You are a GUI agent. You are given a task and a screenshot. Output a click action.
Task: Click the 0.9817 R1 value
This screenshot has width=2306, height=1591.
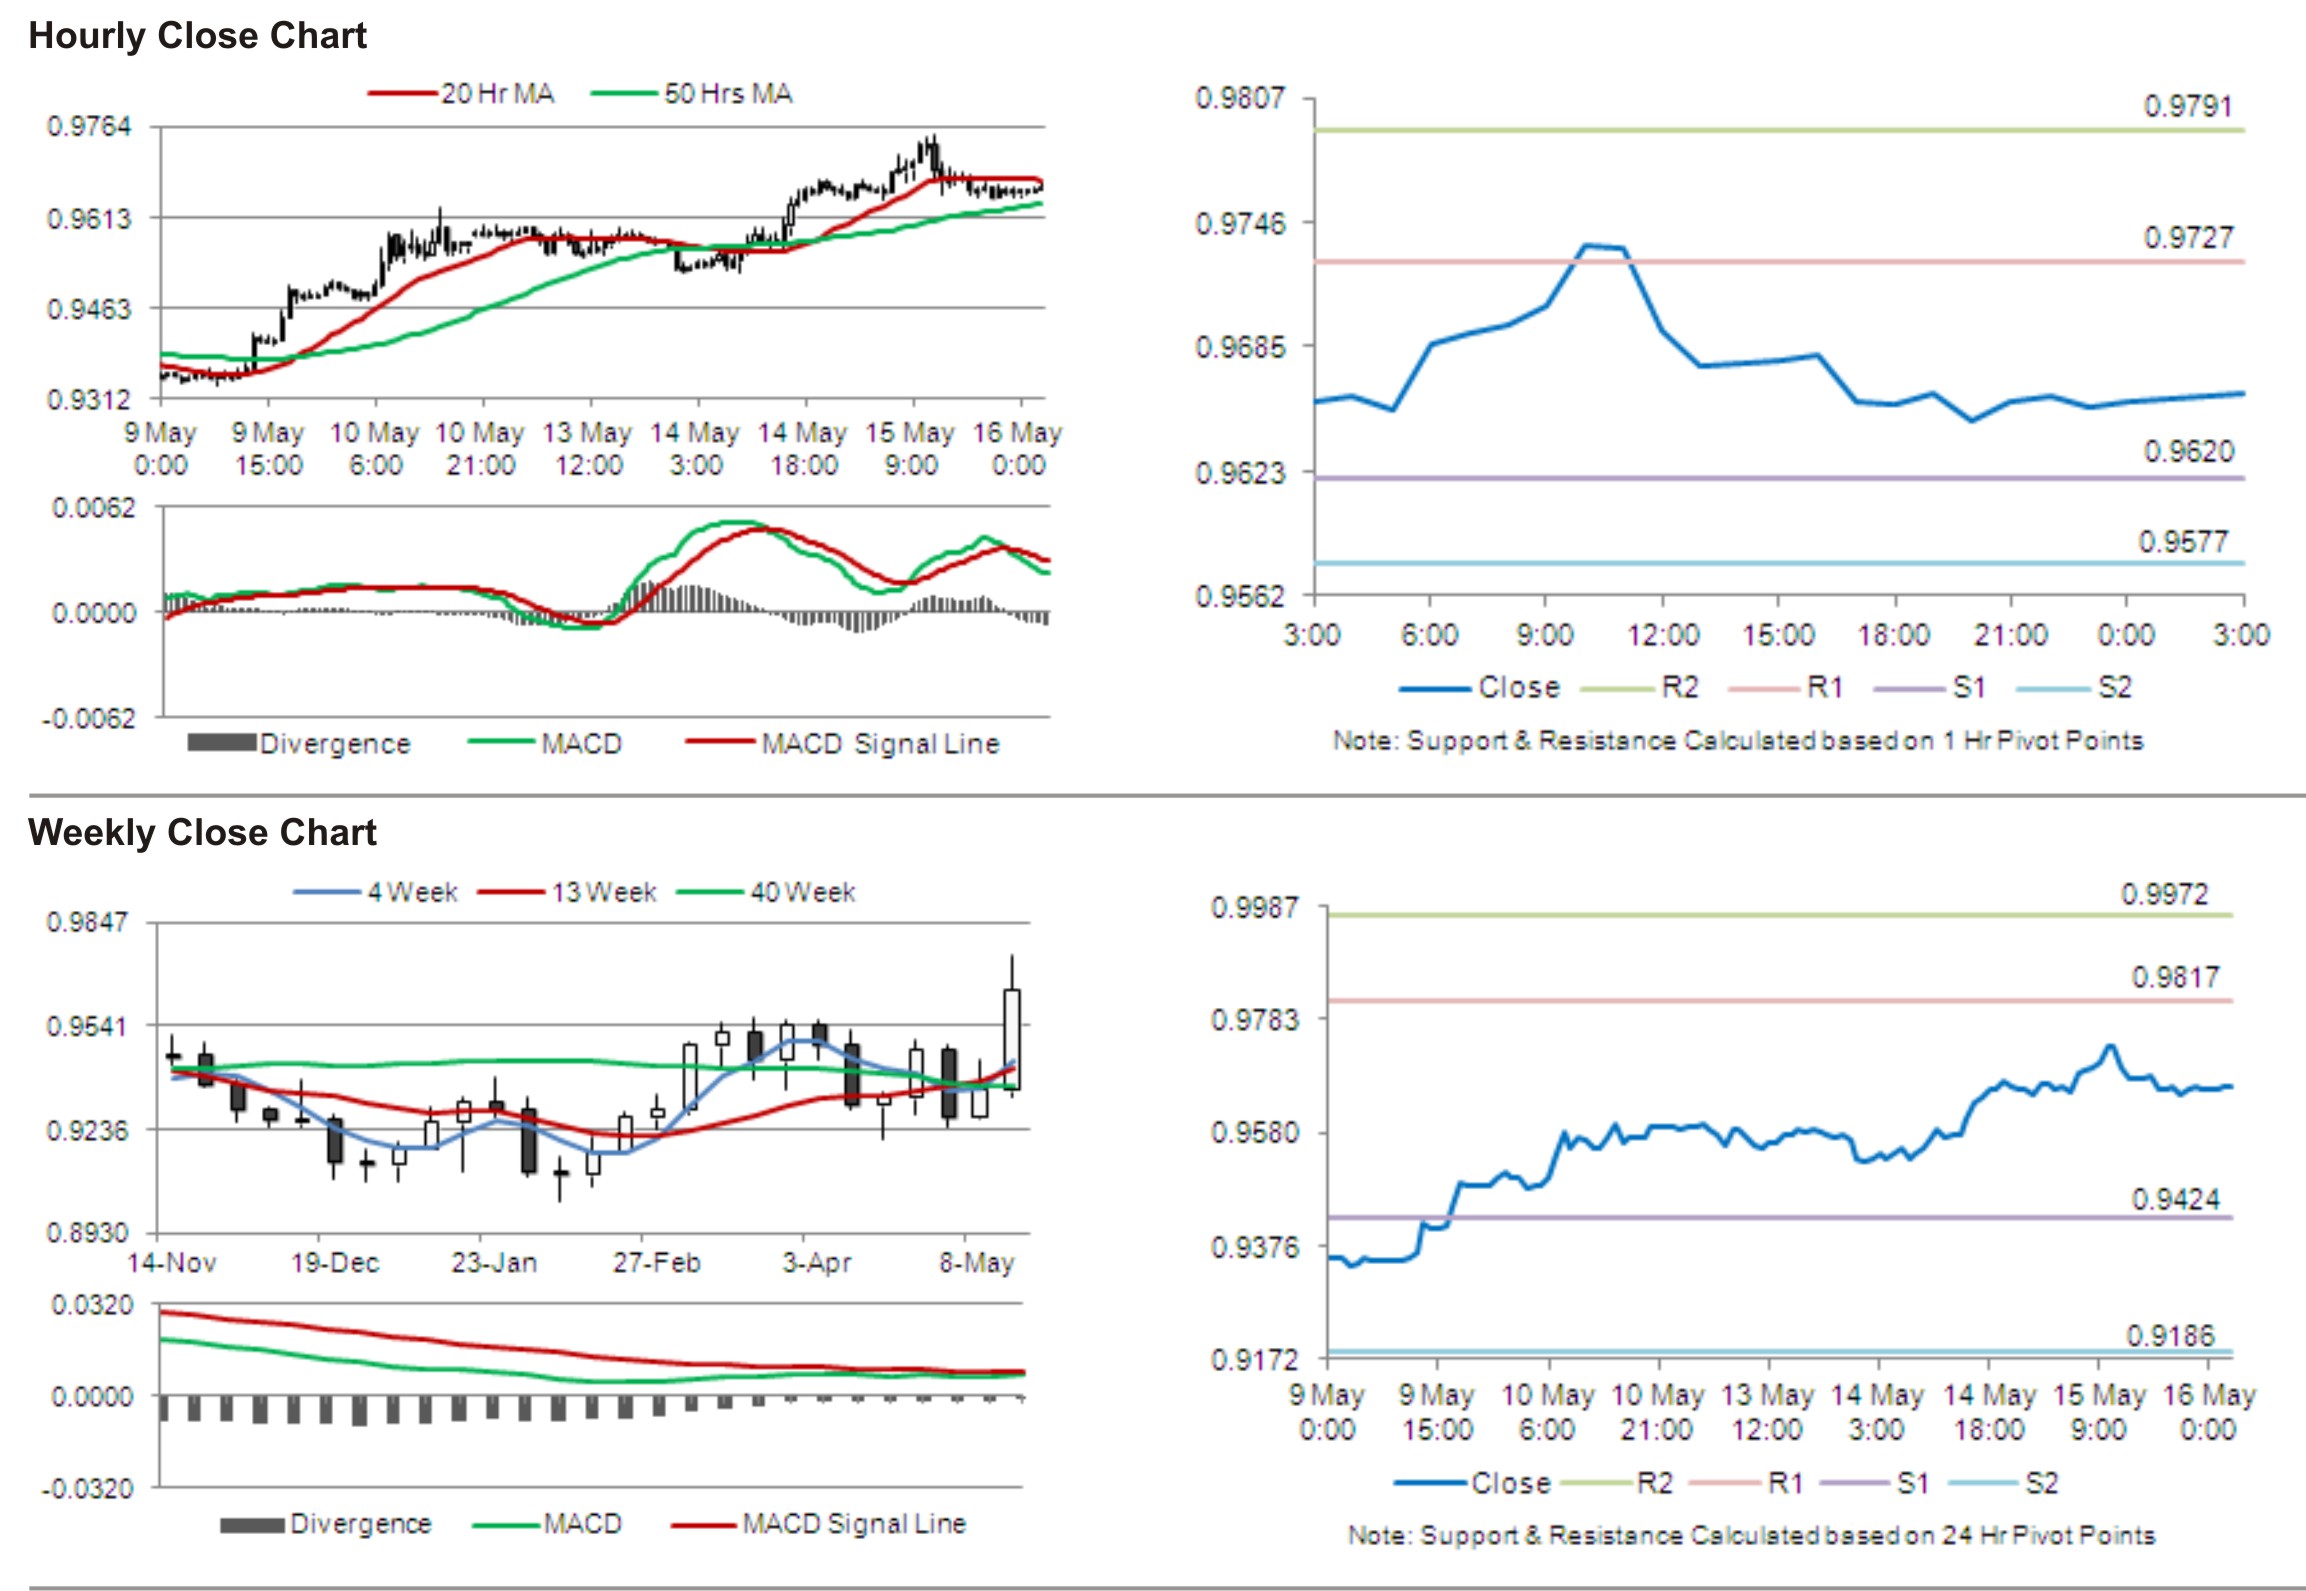(2175, 977)
